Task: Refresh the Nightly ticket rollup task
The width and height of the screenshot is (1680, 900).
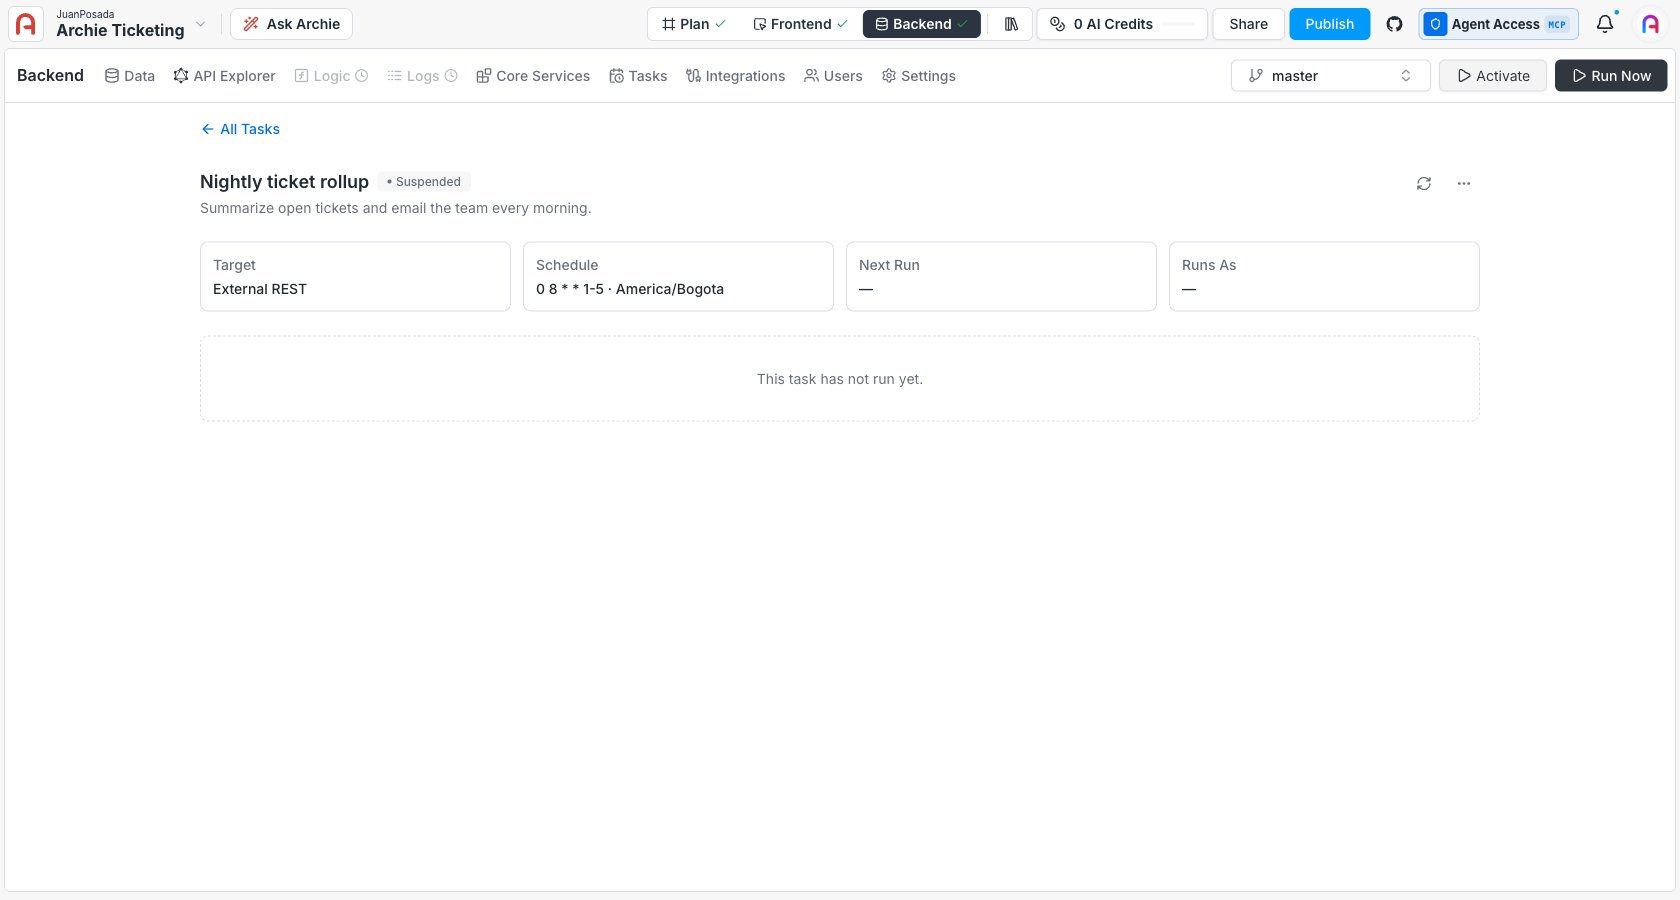Action: [x=1424, y=183]
